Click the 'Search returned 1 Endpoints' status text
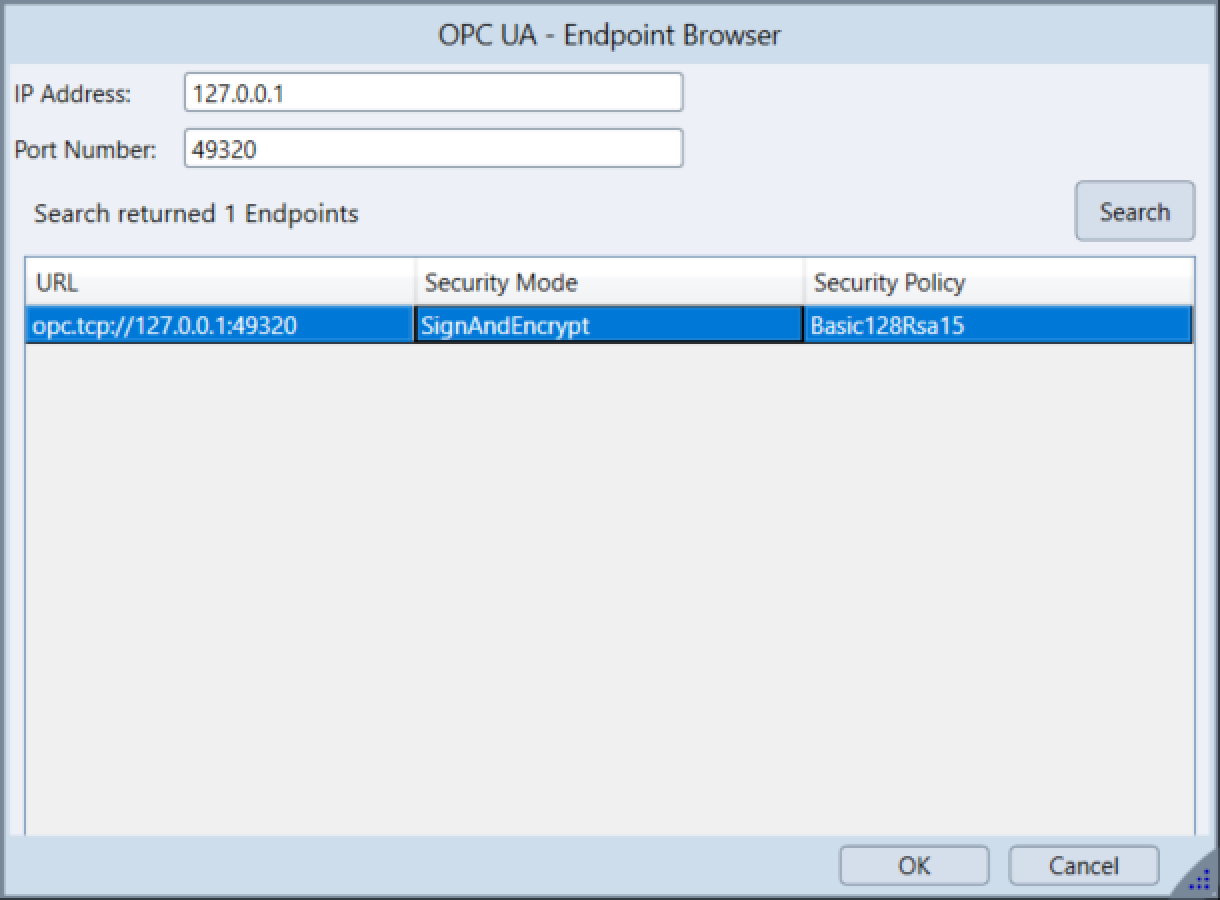This screenshot has height=900, width=1220. pos(196,213)
